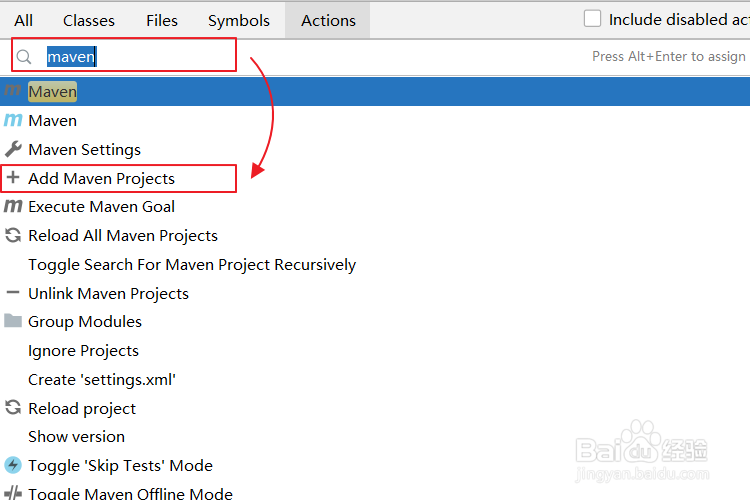Enable the Include disabled actions checkbox
This screenshot has width=750, height=500.
pyautogui.click(x=593, y=19)
